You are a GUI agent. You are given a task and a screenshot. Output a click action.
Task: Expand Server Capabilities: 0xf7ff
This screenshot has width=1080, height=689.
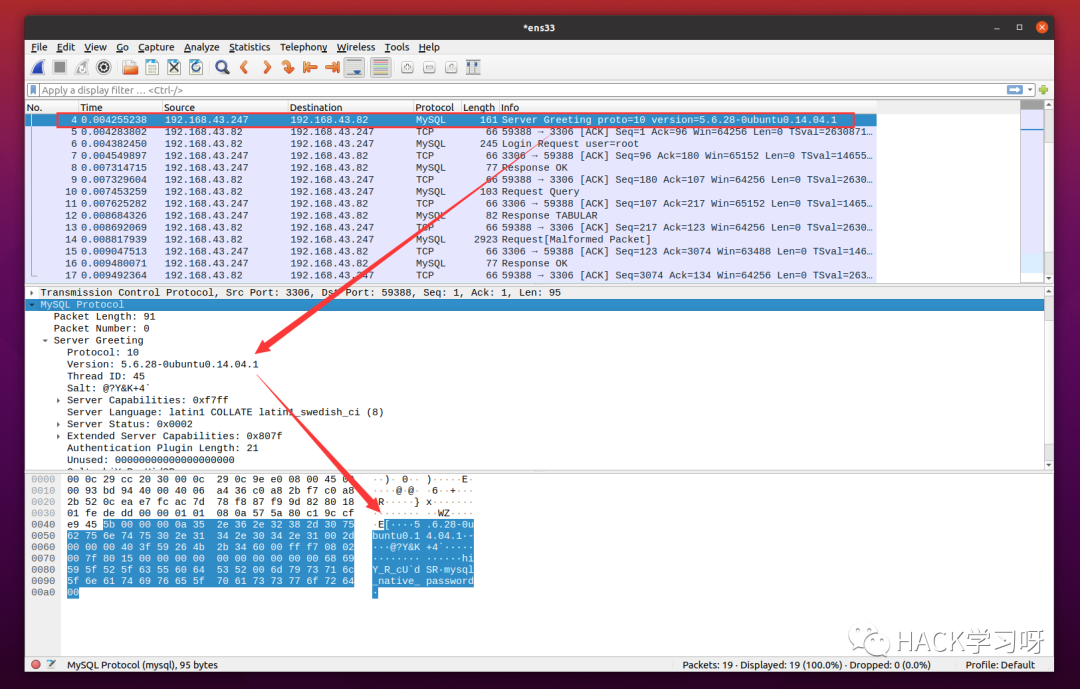59,400
